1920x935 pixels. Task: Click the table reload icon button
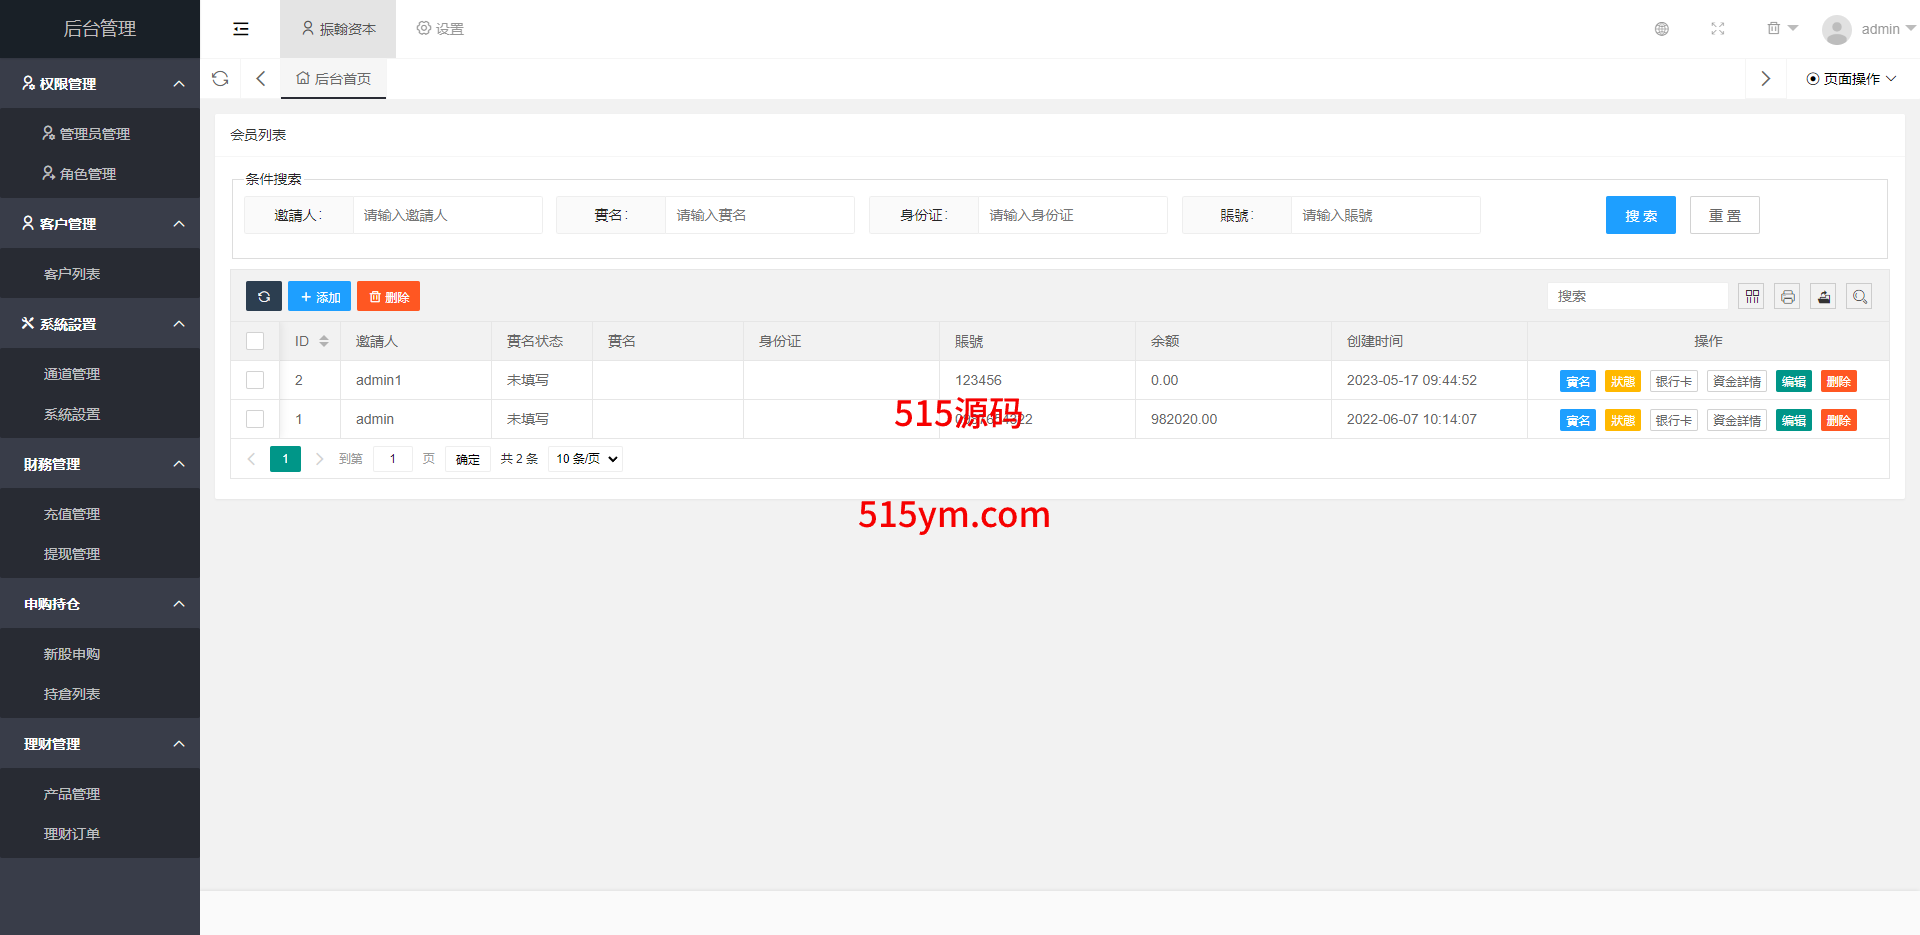[x=264, y=297]
